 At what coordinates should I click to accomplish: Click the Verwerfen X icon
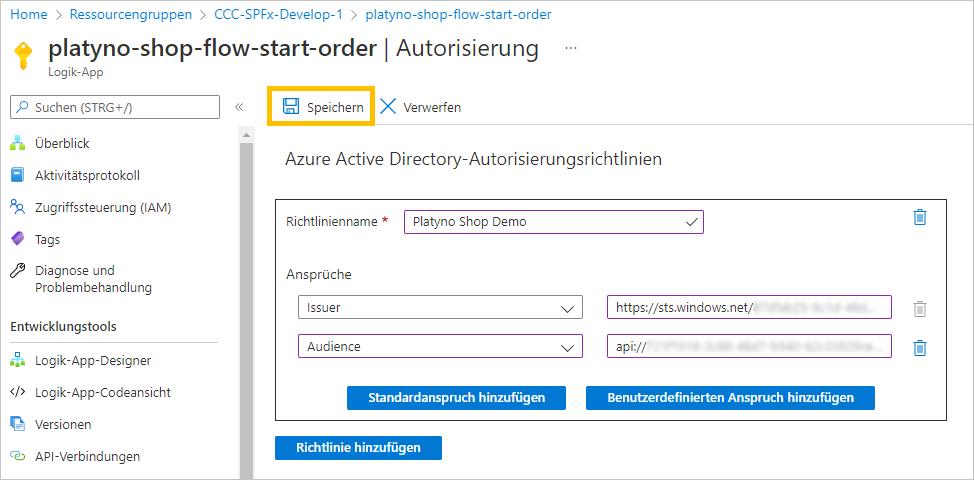pyautogui.click(x=388, y=107)
